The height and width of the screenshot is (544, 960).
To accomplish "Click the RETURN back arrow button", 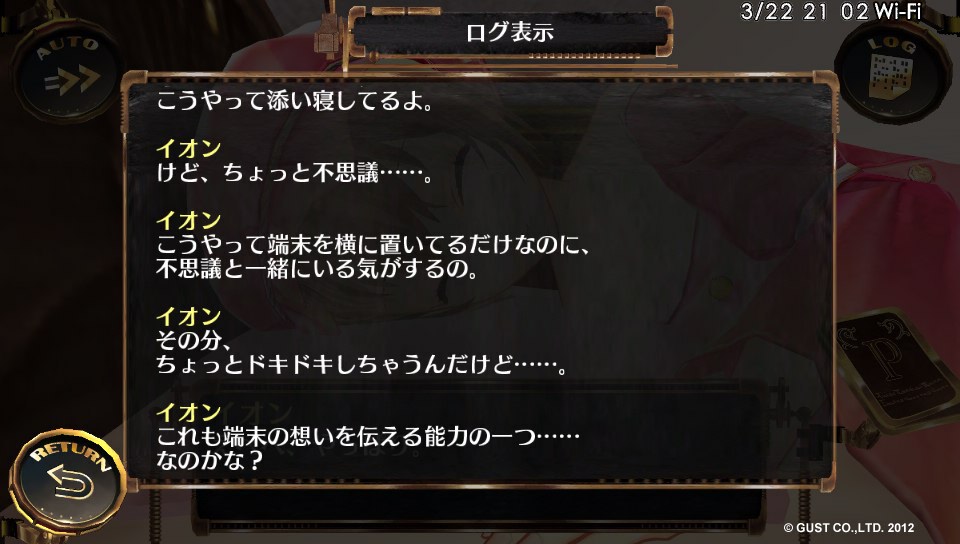I will 67,482.
